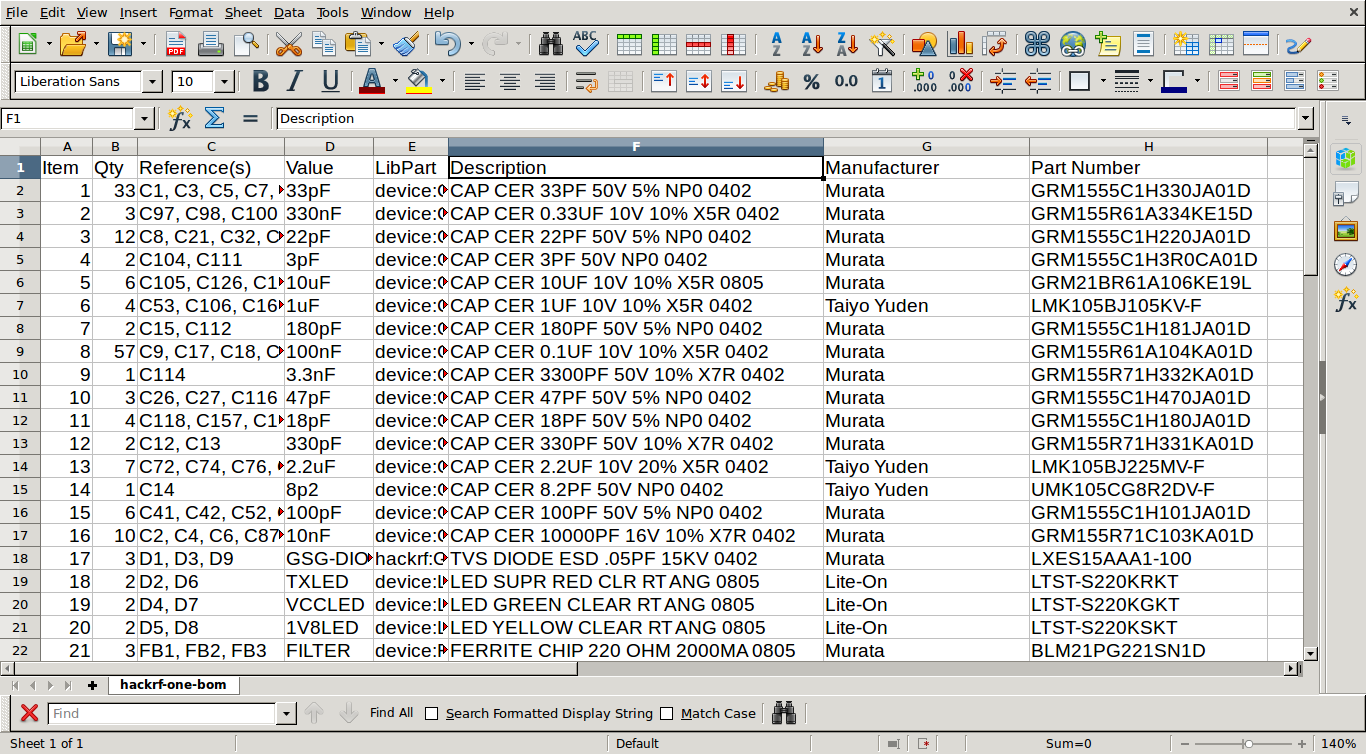1366x754 pixels.
Task: Click the Sum sigma icon
Action: coord(214,119)
